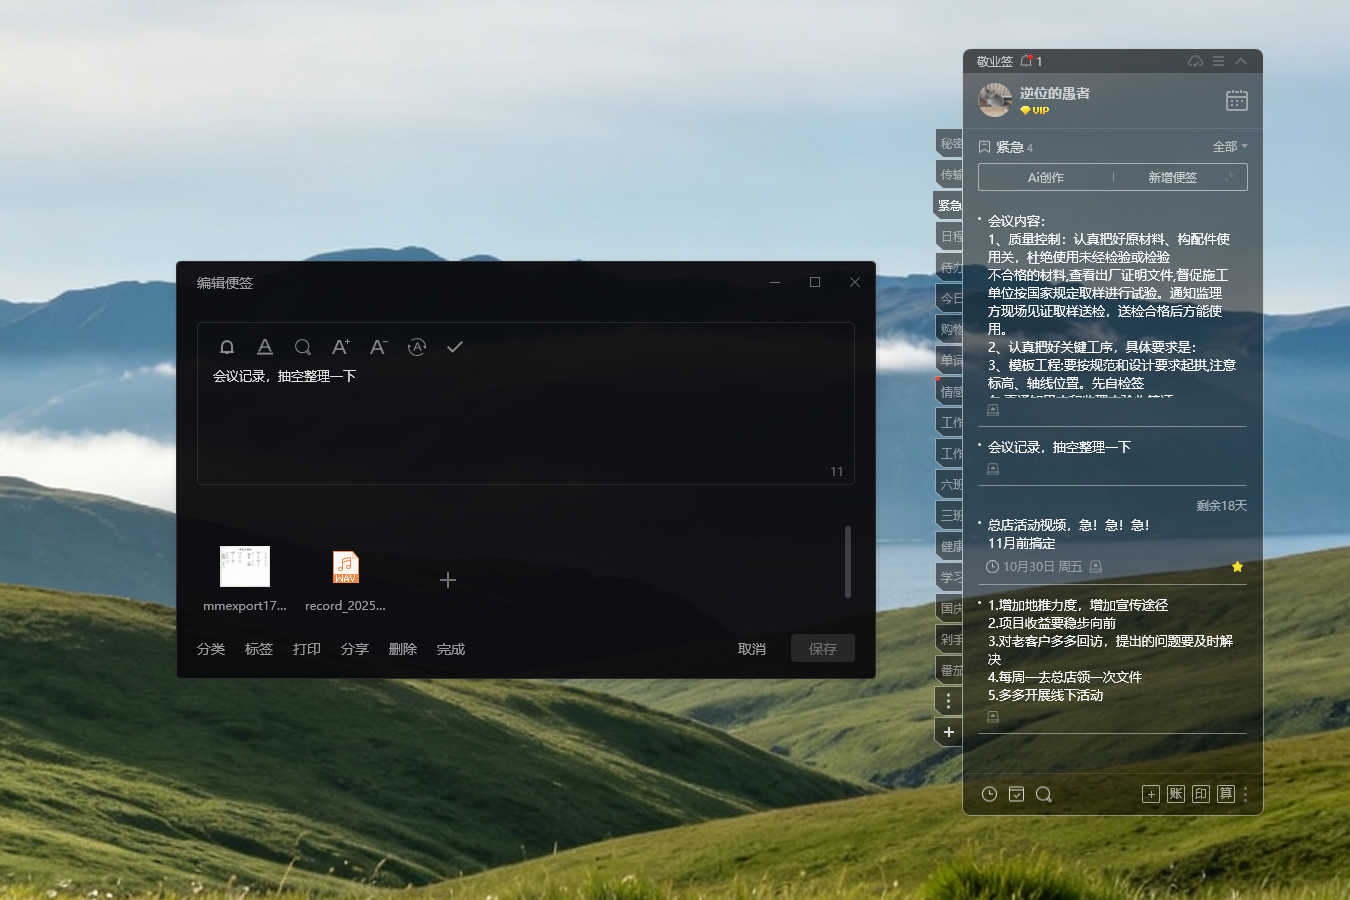Image resolution: width=1350 pixels, height=900 pixels.
Task: Open the 账 icon in the bottom bar
Action: (1176, 794)
